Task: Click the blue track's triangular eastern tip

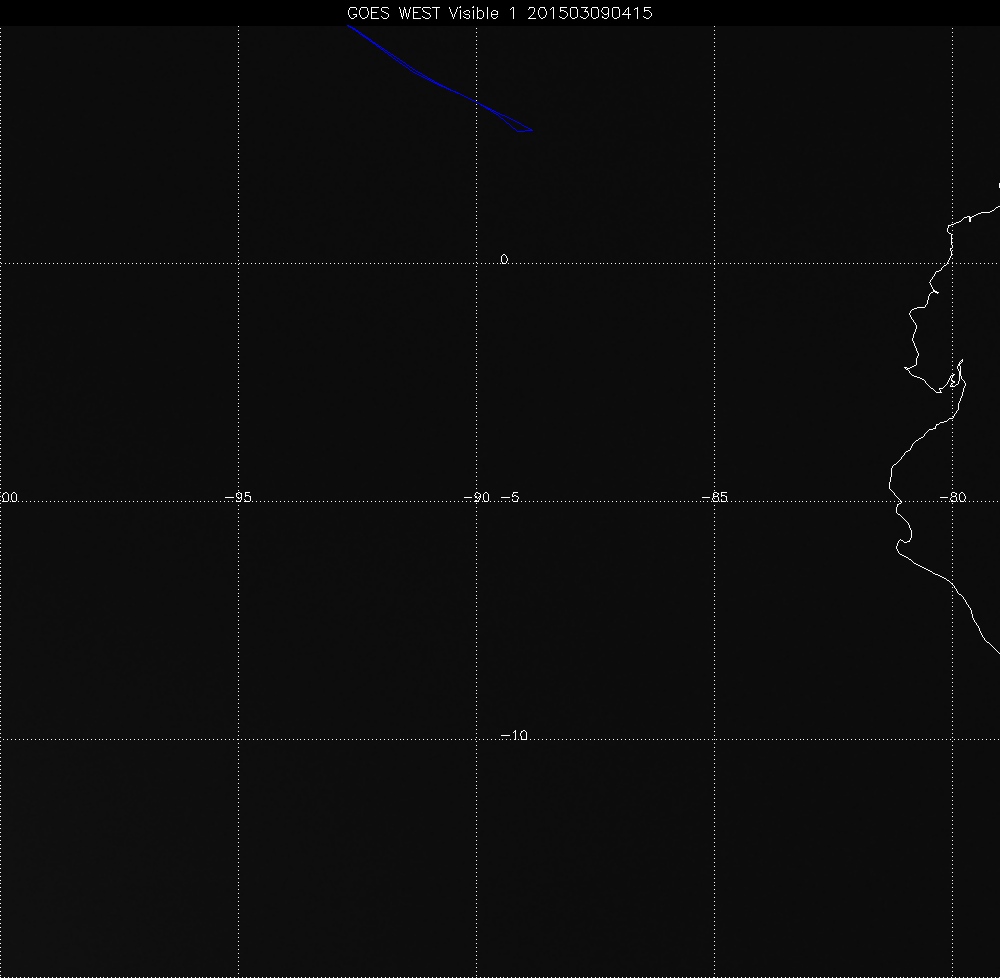Action: pyautogui.click(x=530, y=130)
